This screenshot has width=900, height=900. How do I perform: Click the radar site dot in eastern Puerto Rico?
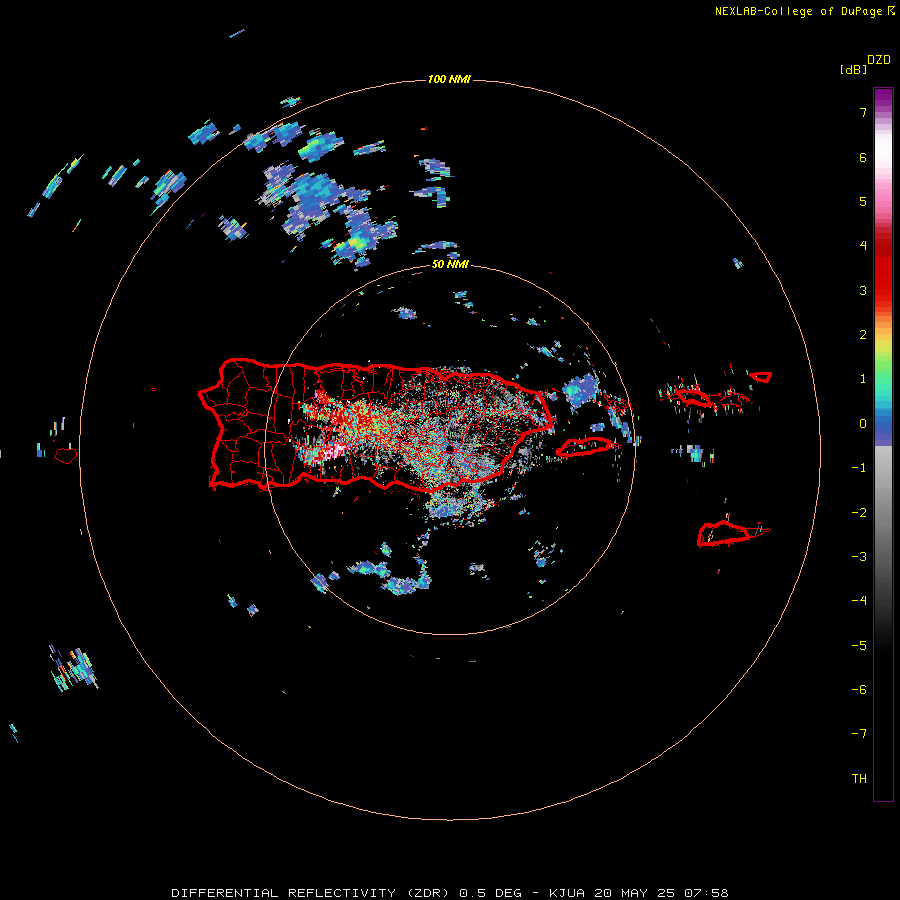449,448
